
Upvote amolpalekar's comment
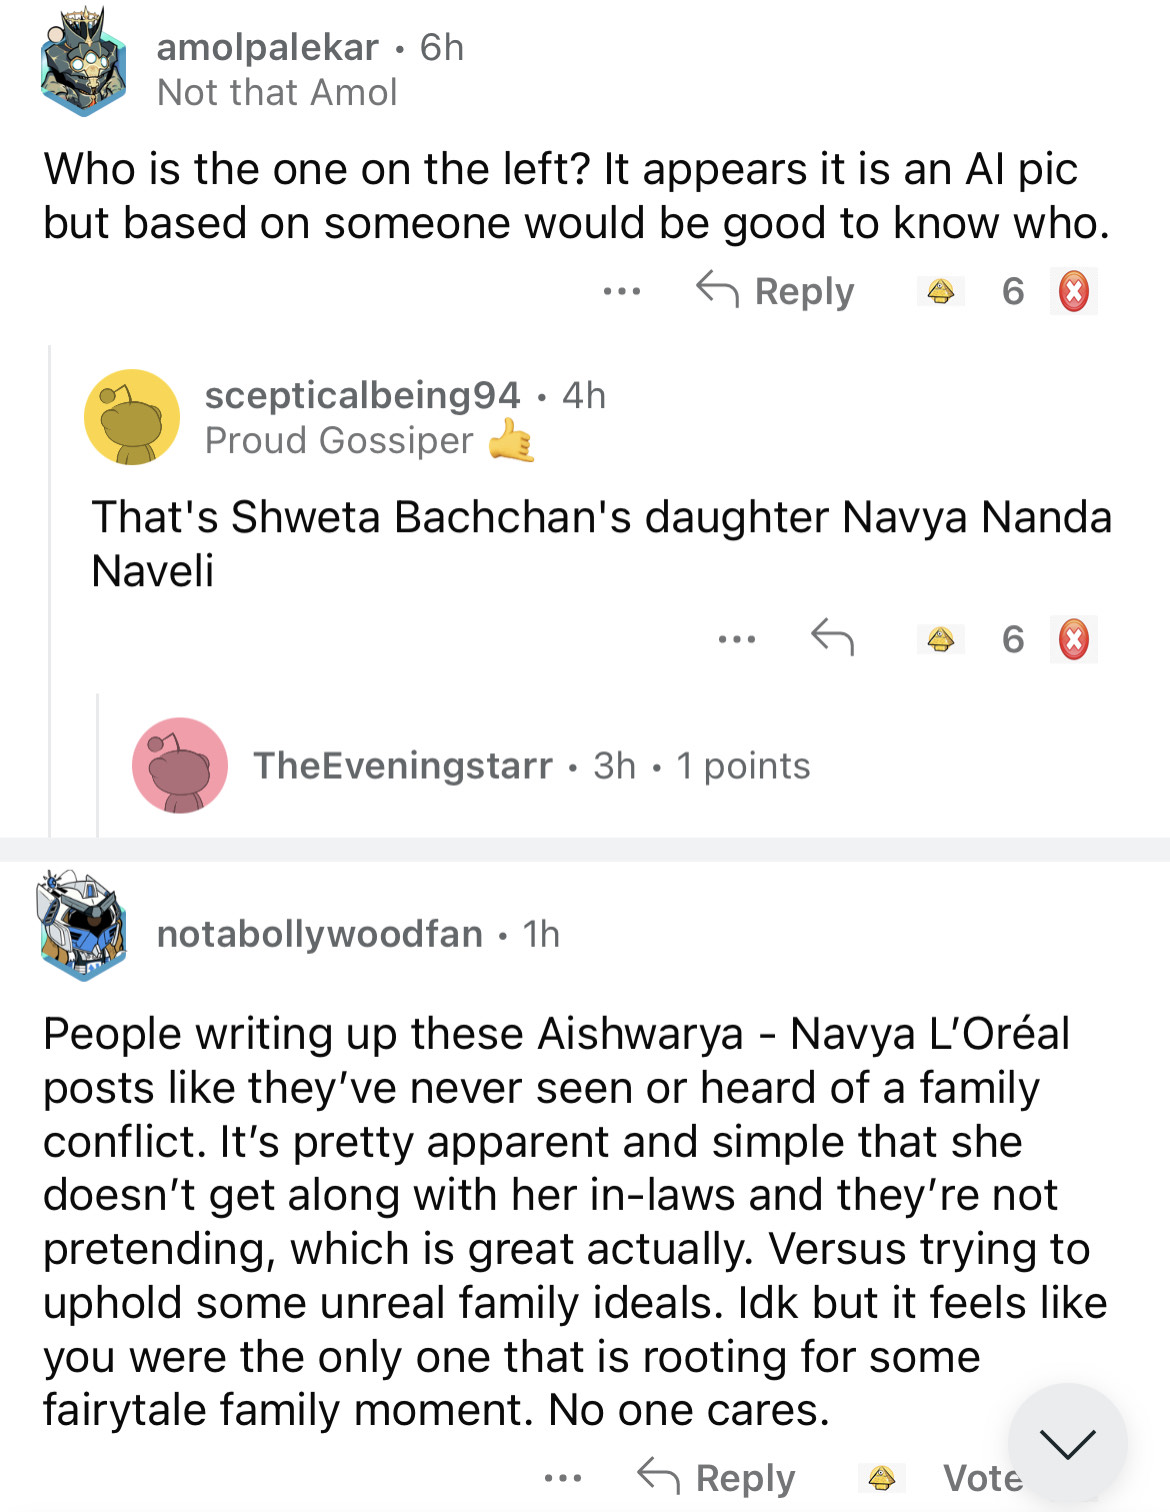point(940,292)
